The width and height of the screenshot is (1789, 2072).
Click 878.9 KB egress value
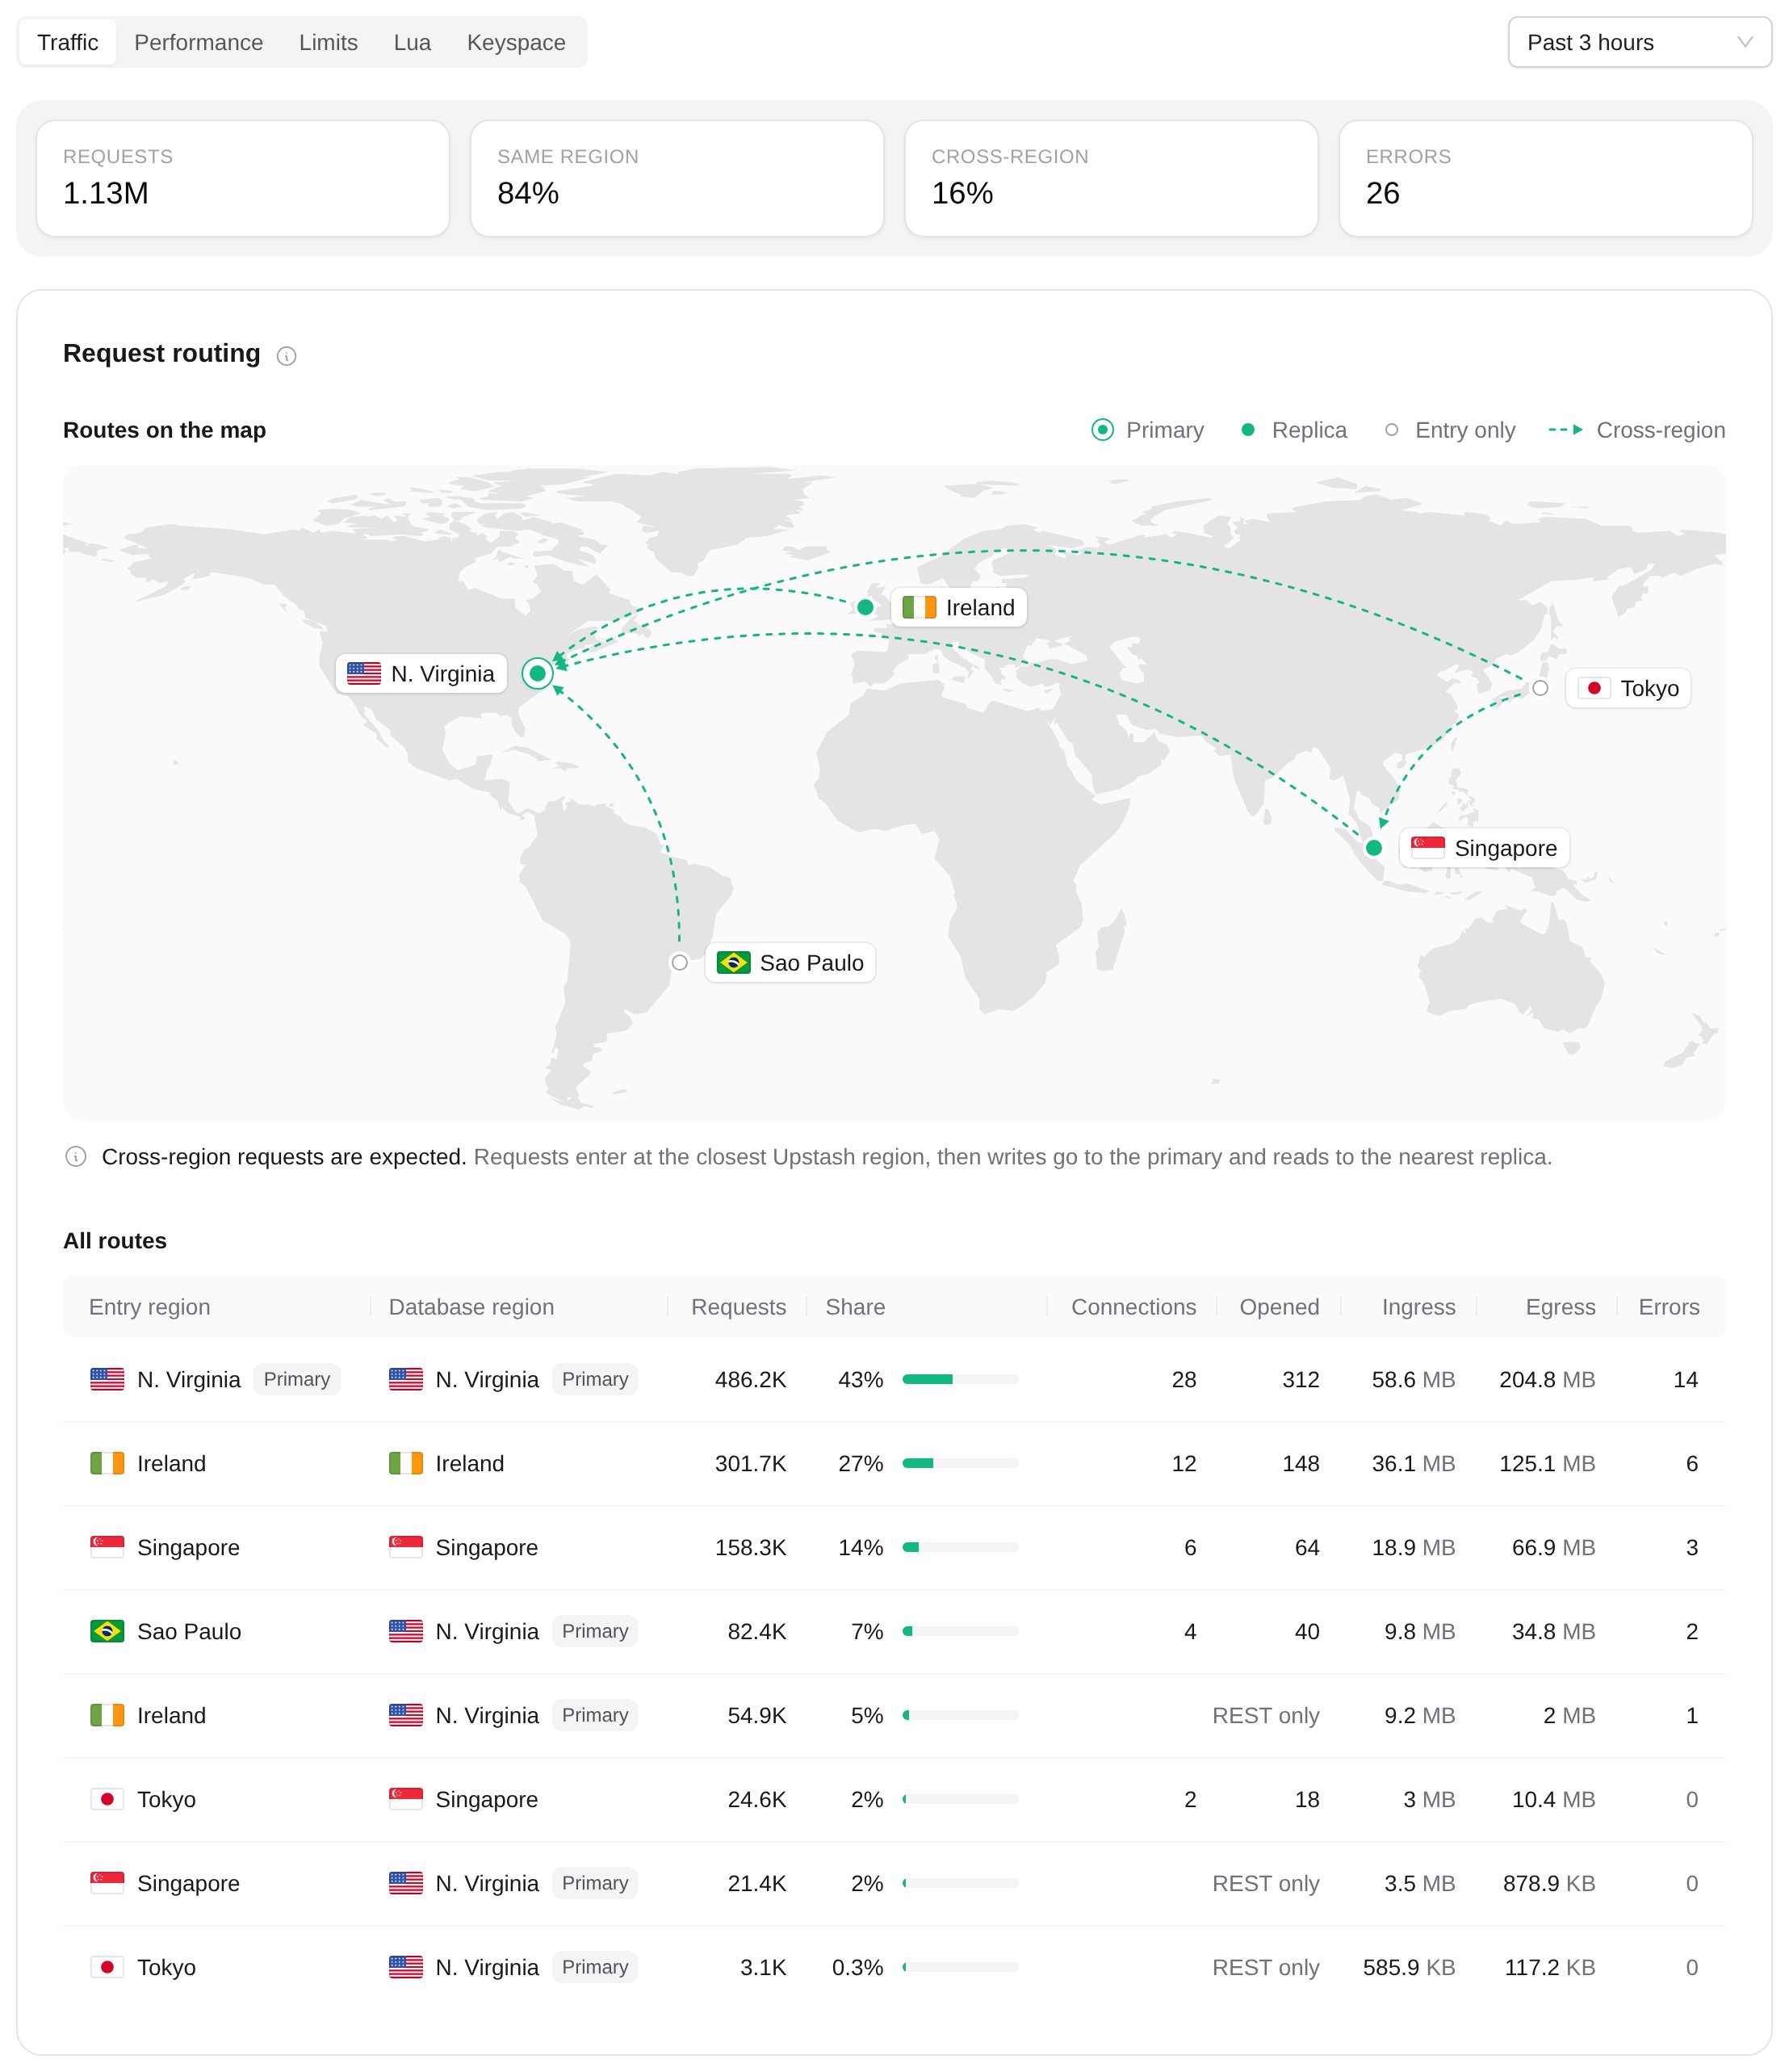click(x=1548, y=1883)
